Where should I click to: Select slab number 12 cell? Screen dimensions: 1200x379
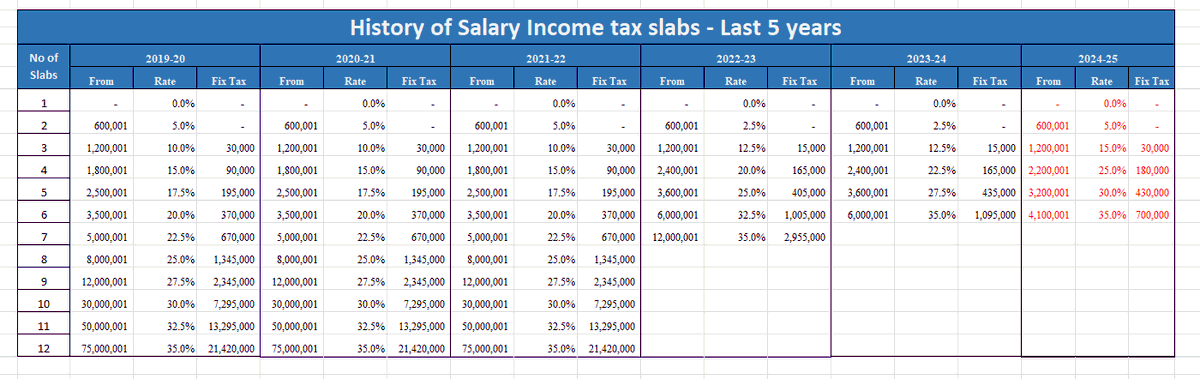(x=44, y=348)
